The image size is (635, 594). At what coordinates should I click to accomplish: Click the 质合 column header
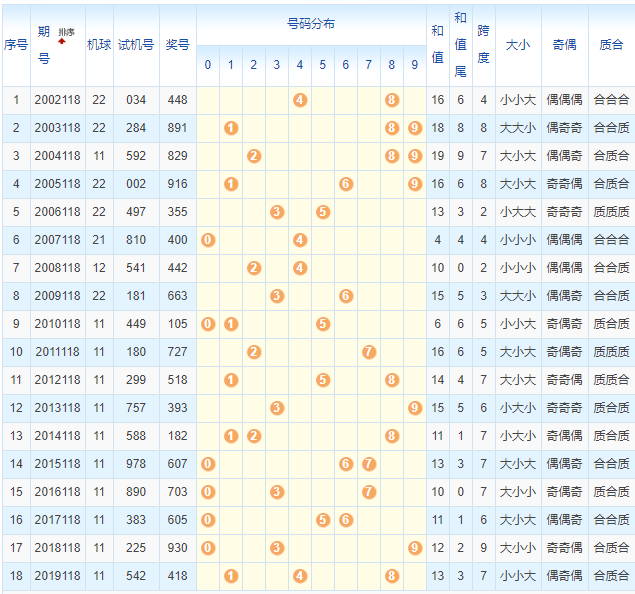pos(611,45)
